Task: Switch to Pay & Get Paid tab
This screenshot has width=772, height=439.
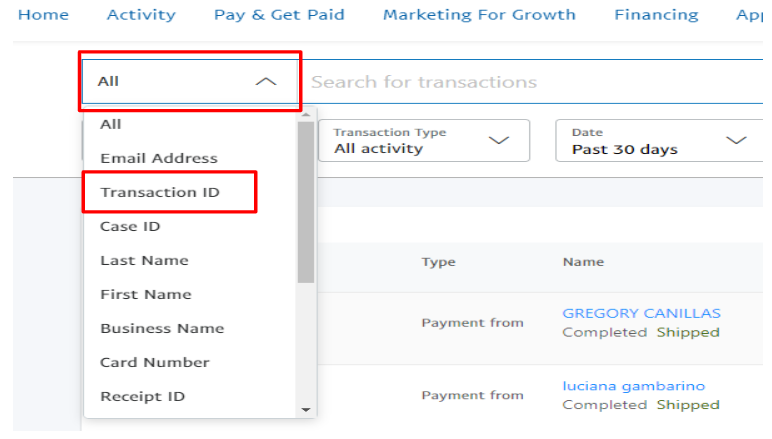Action: pos(279,15)
